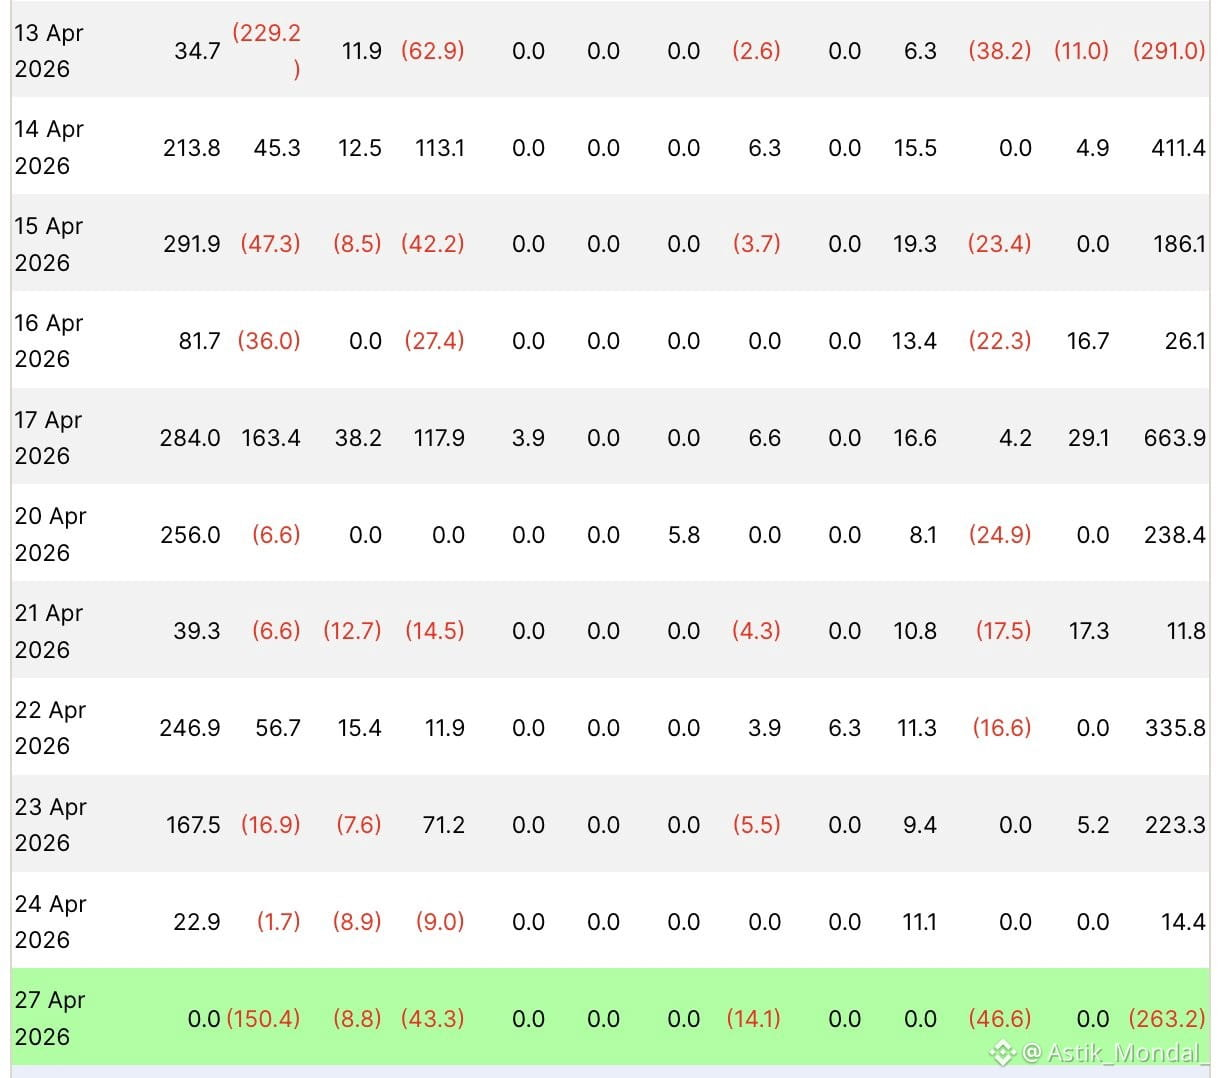The width and height of the screenshot is (1218, 1078).
Task: Select the 11.8 total for 21 Apr
Action: [x=1186, y=631]
